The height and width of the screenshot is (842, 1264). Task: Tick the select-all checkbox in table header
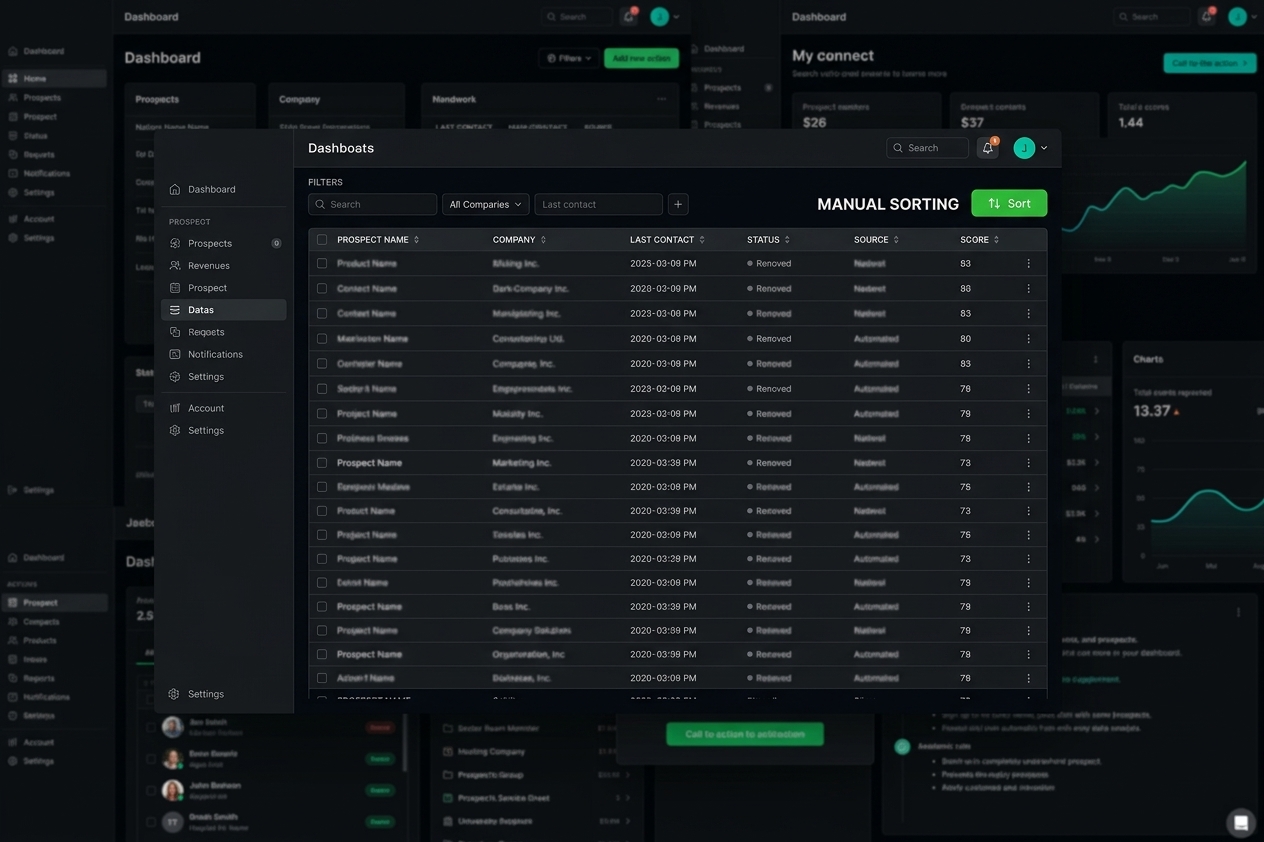coord(322,240)
